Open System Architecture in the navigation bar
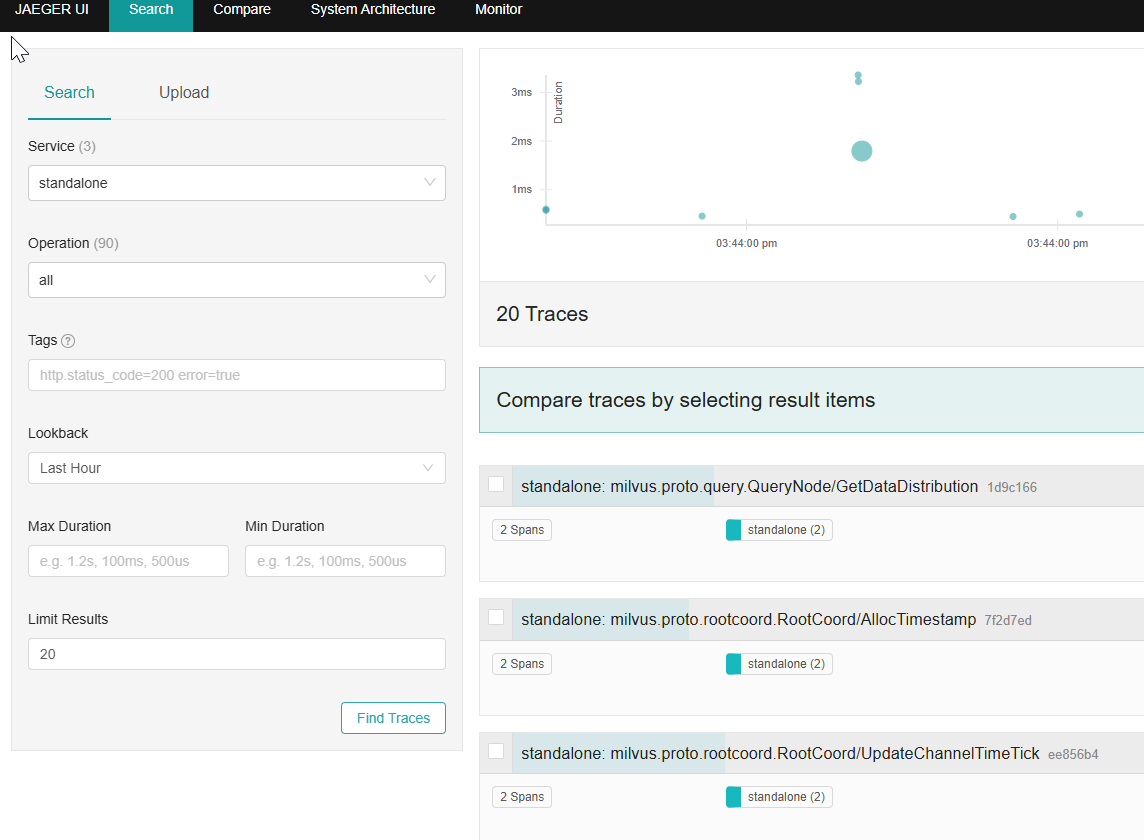Viewport: 1144px width, 840px height. pos(373,9)
